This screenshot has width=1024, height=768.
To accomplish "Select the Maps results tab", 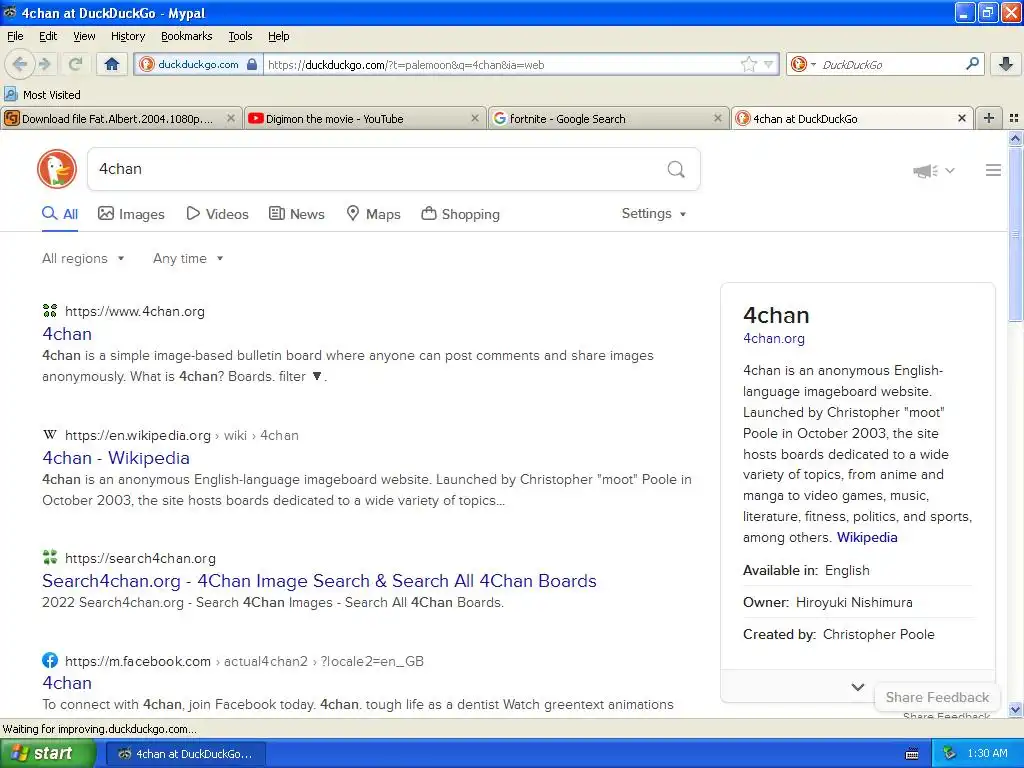I will 373,214.
